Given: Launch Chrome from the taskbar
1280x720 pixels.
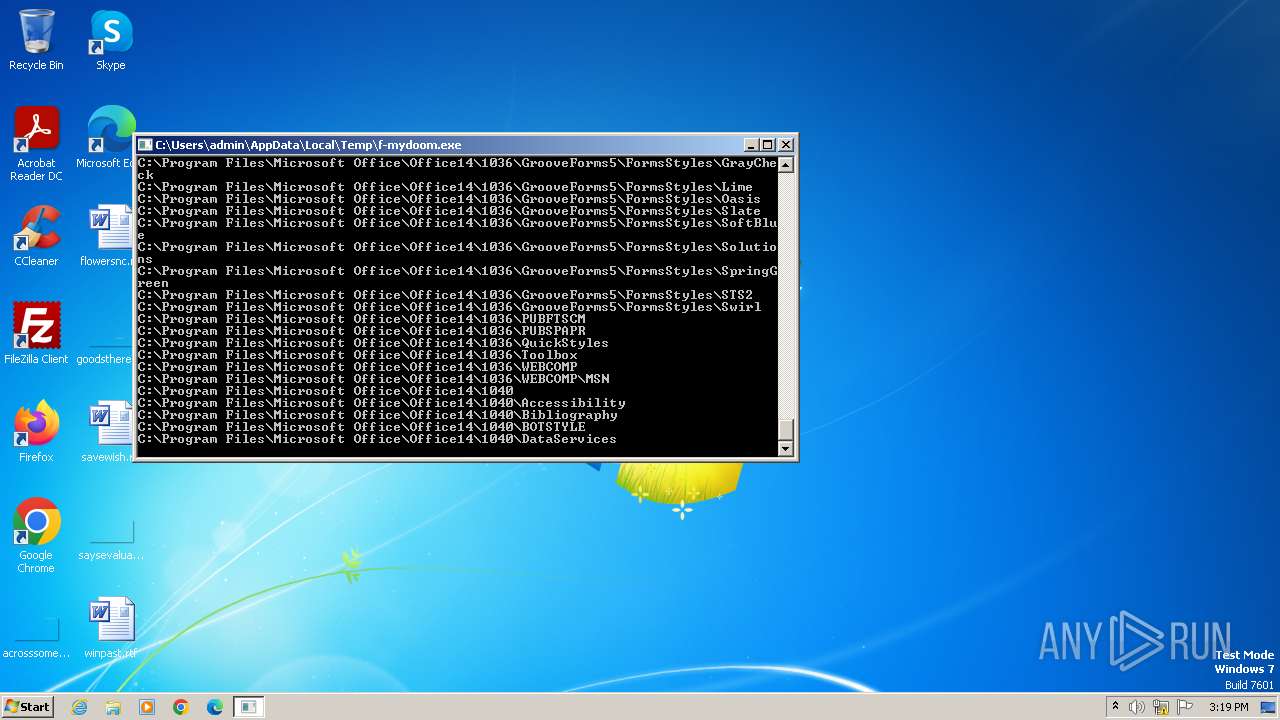Looking at the screenshot, I should point(181,707).
